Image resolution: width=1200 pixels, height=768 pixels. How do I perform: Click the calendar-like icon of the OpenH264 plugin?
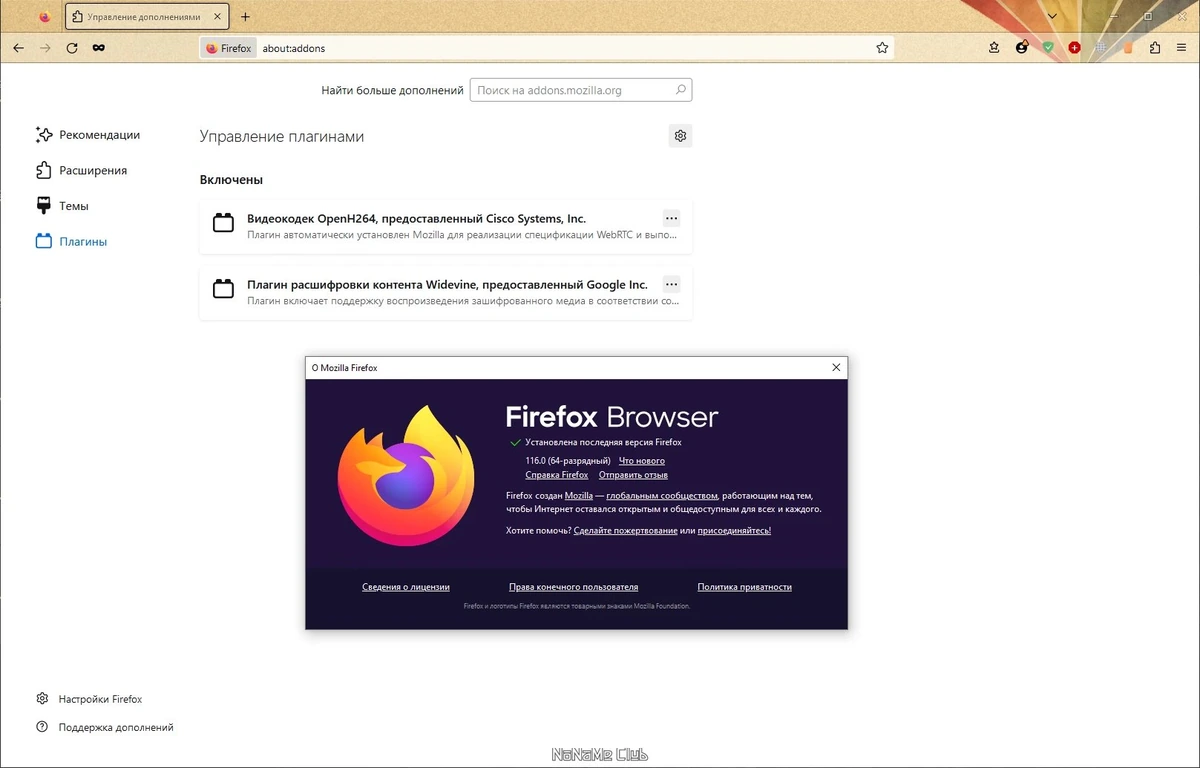point(223,223)
